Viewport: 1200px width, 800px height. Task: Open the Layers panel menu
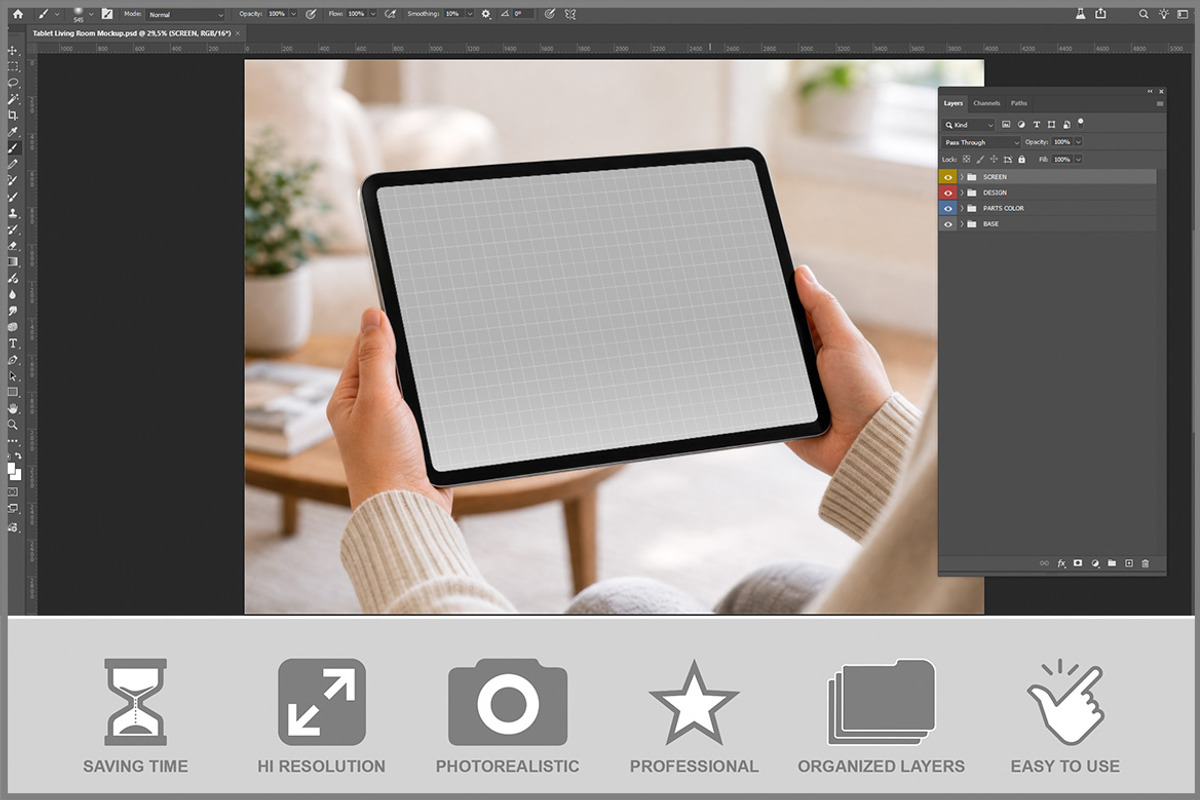point(1160,103)
